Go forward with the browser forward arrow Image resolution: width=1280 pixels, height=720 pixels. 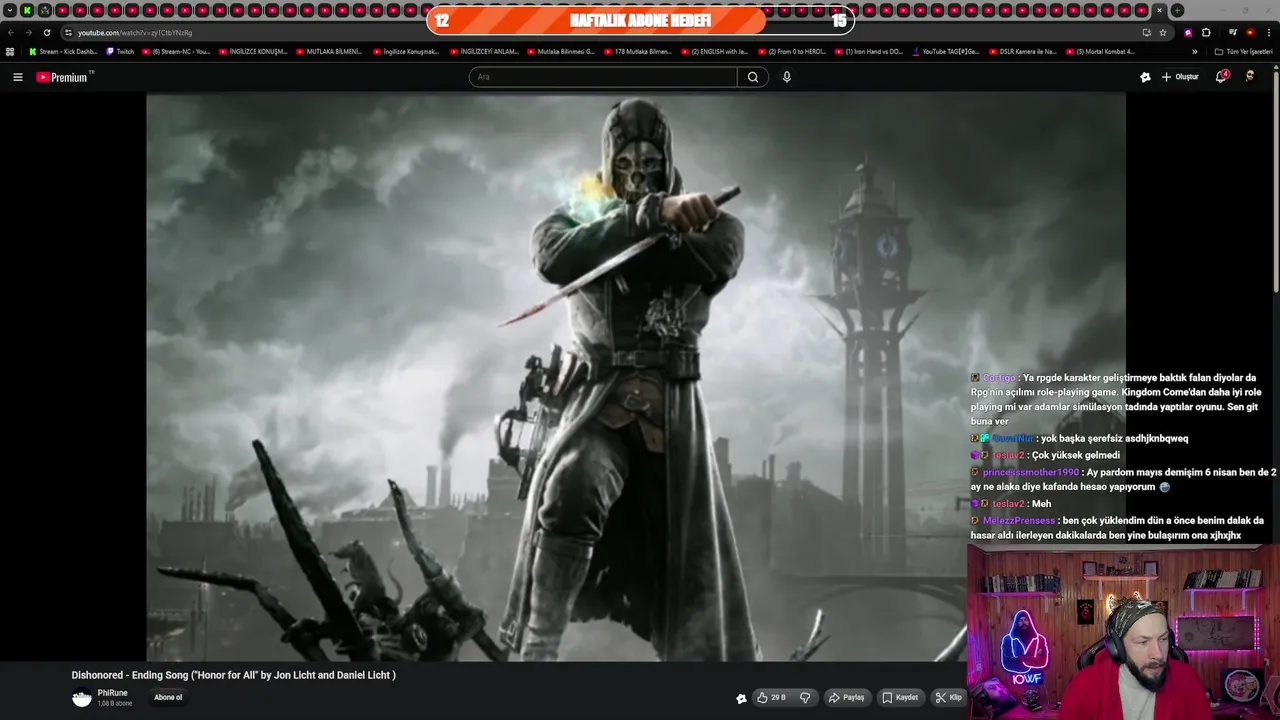28,32
